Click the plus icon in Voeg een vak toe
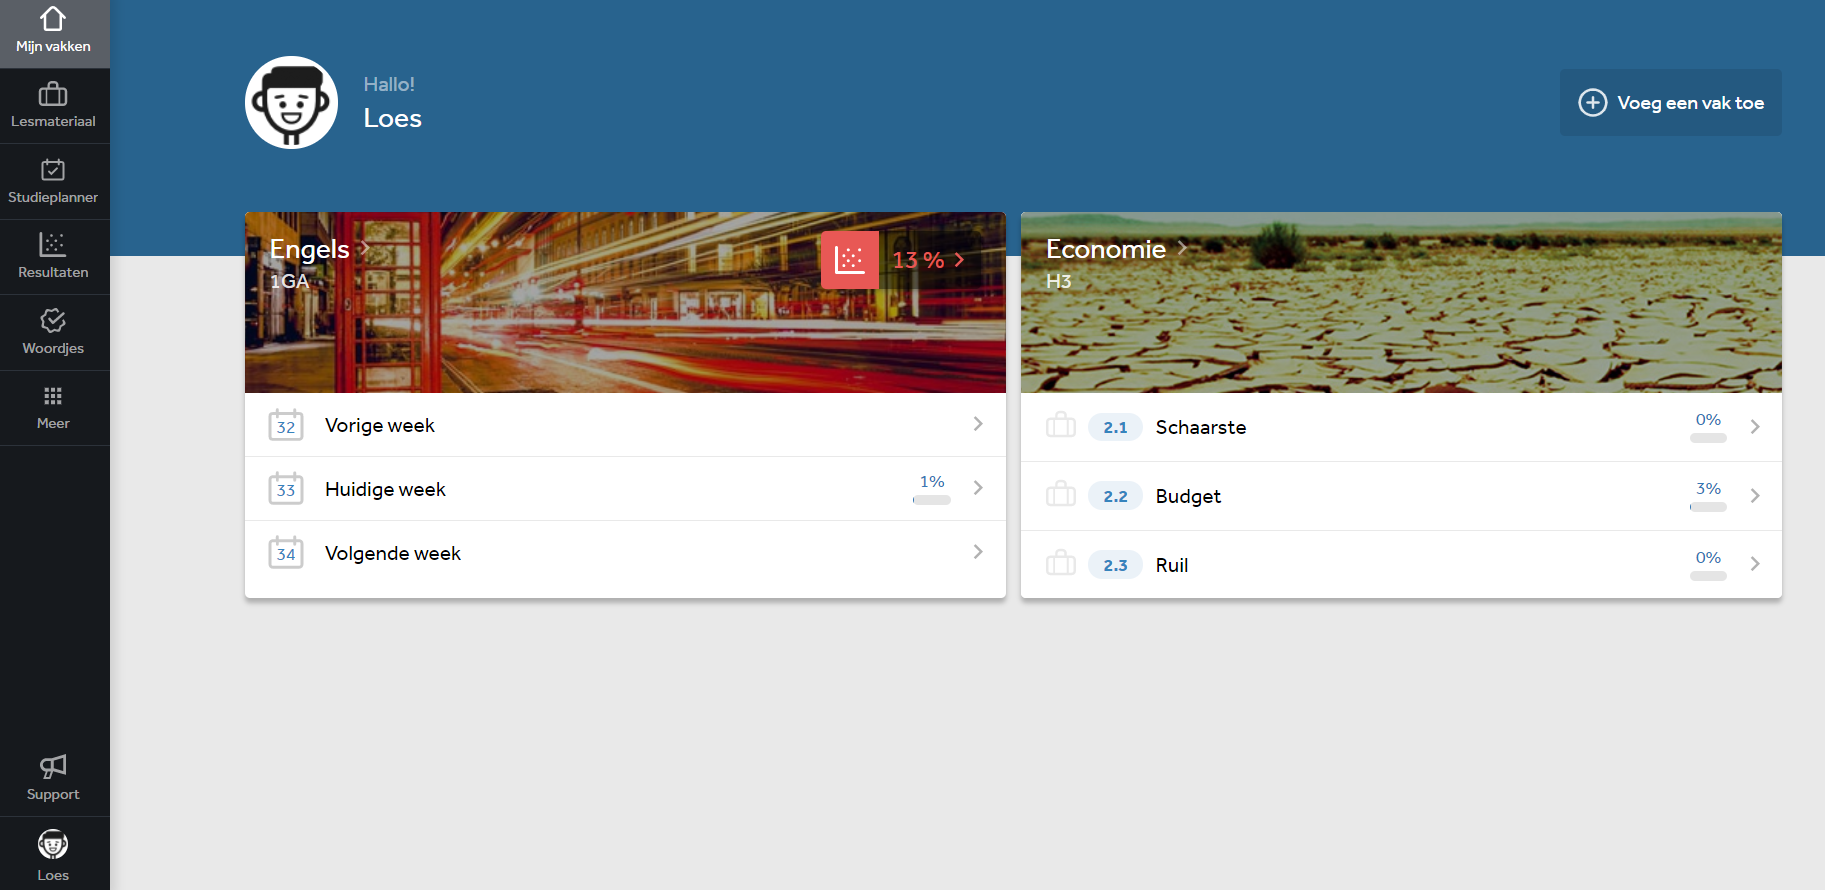Screen dimensions: 1825x890 click(1593, 102)
